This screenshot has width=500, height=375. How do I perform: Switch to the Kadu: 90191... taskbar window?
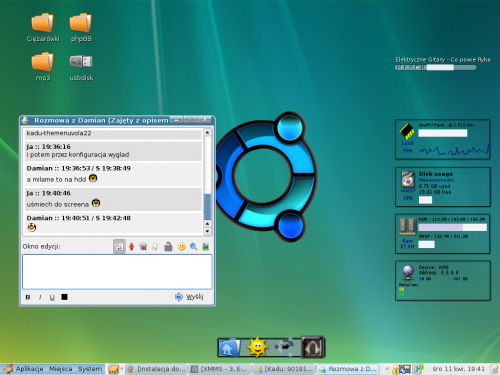[x=284, y=369]
